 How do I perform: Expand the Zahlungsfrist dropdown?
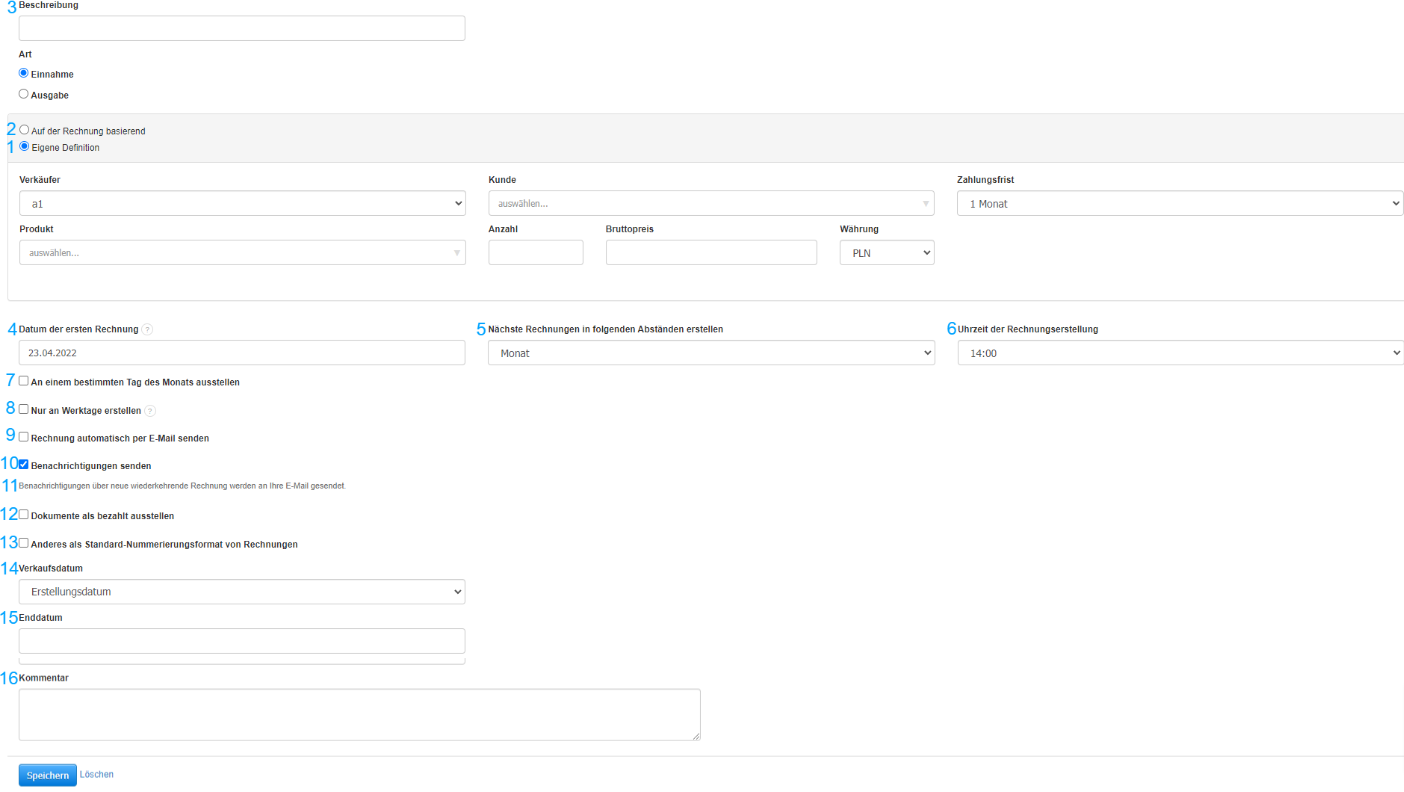pyautogui.click(x=1179, y=204)
